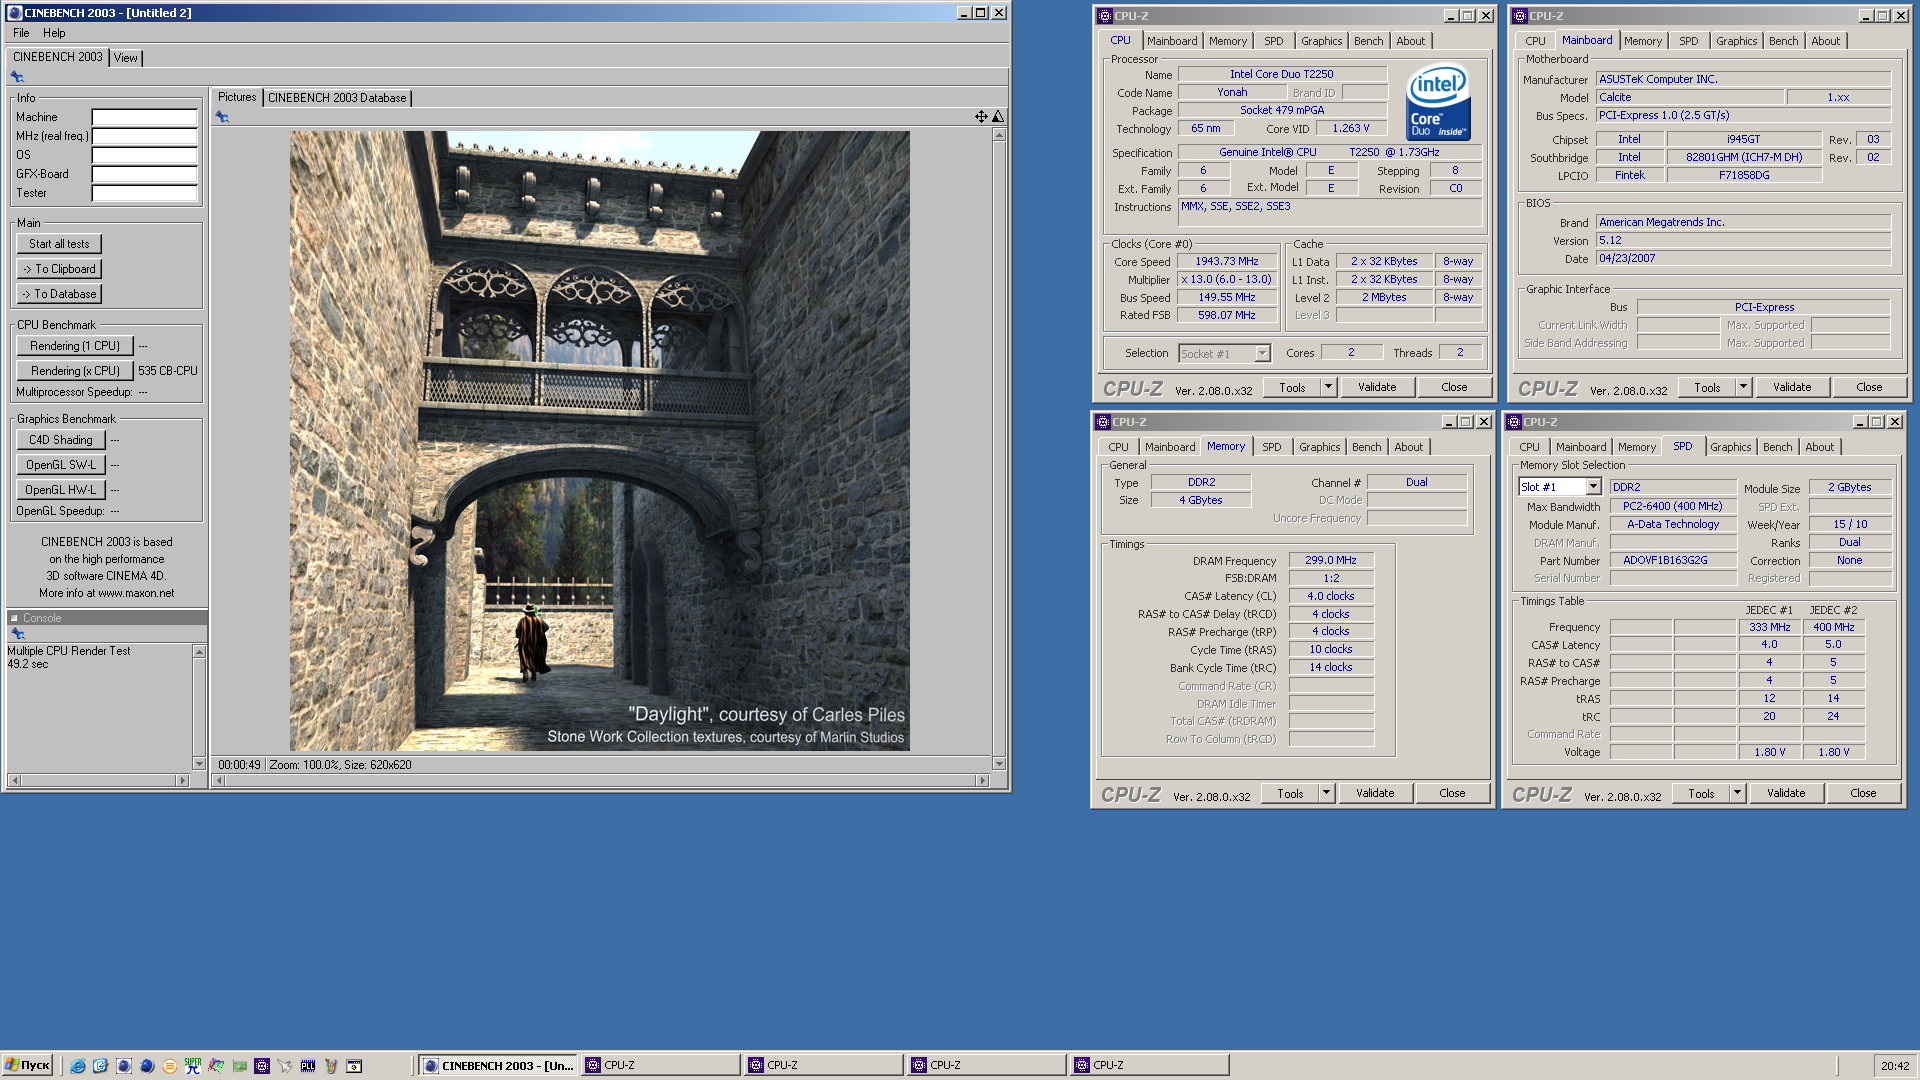Image resolution: width=1920 pixels, height=1080 pixels.
Task: Click the pushpin icon in the Pictures panel
Action: [x=222, y=117]
